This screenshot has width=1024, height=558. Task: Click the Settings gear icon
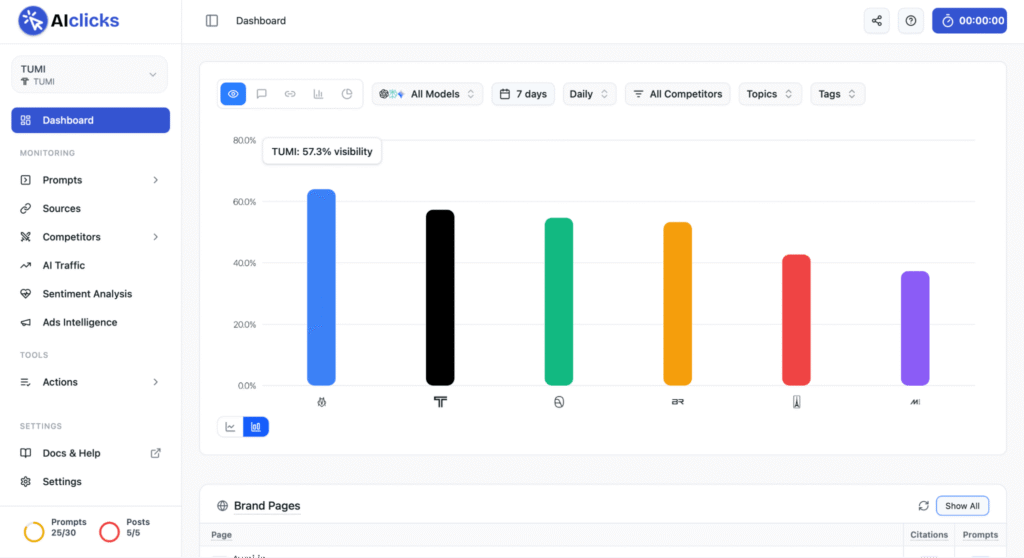[x=25, y=482]
